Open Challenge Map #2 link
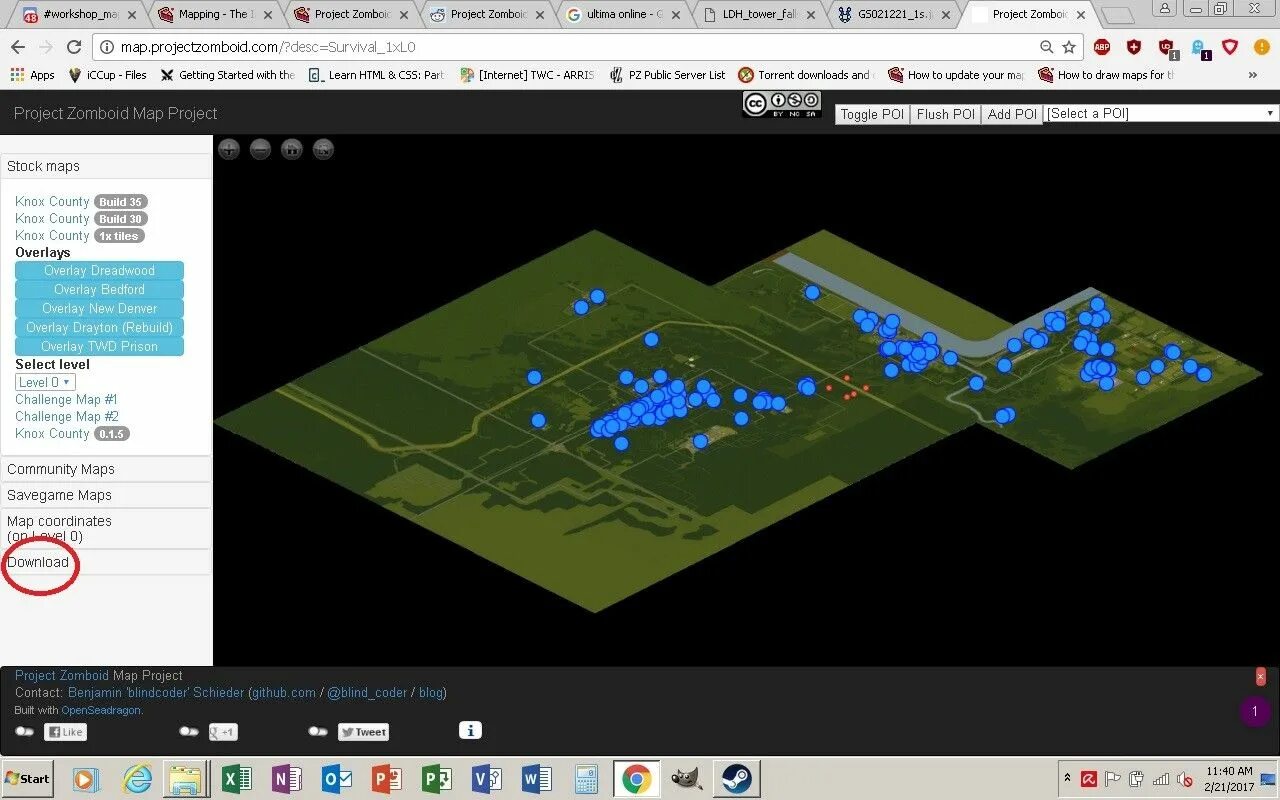 tap(66, 416)
